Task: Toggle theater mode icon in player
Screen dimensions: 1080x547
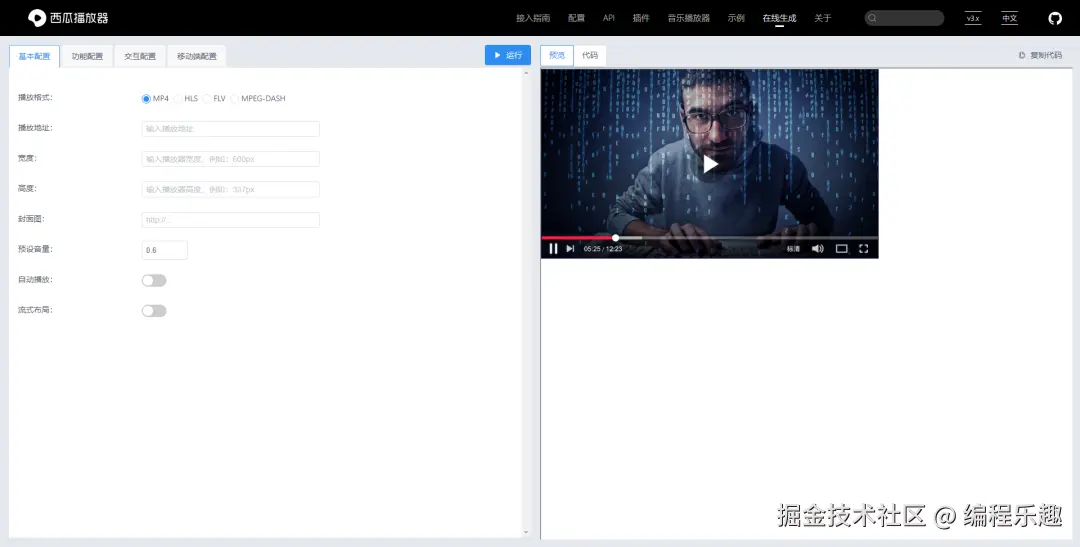Action: pyautogui.click(x=841, y=249)
